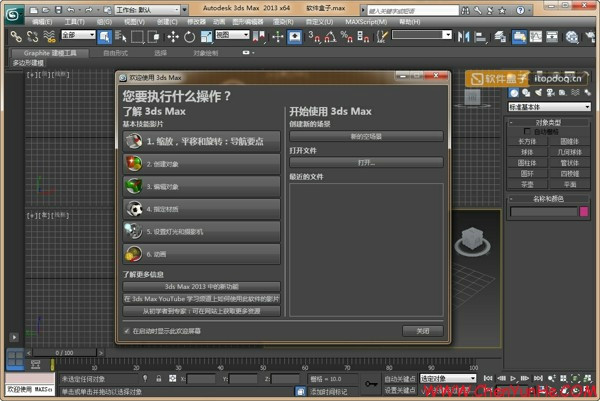
Task: Open the MAXScript(M) menu
Action: tap(366, 22)
